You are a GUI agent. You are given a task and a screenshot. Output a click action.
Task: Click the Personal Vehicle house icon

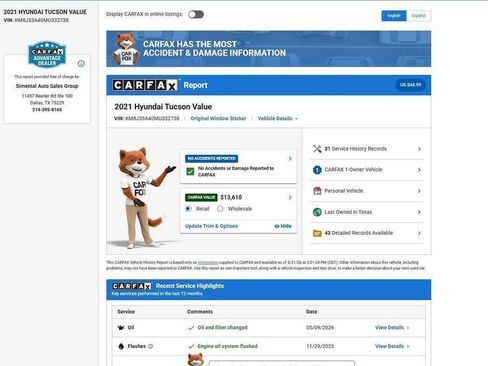317,191
